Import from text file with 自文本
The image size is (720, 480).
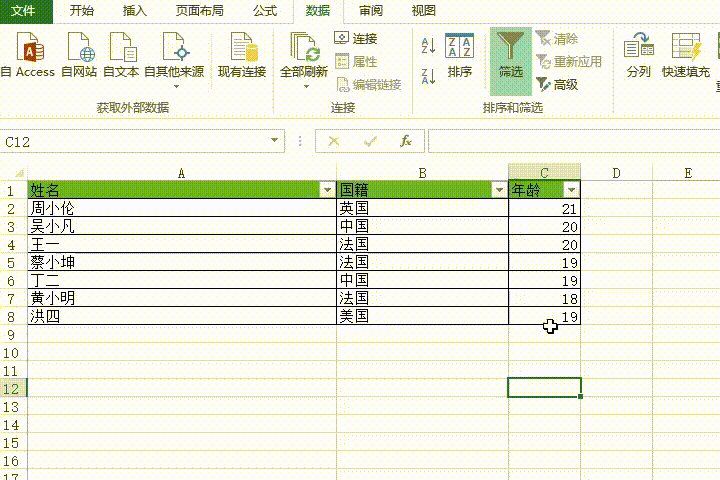[x=121, y=55]
